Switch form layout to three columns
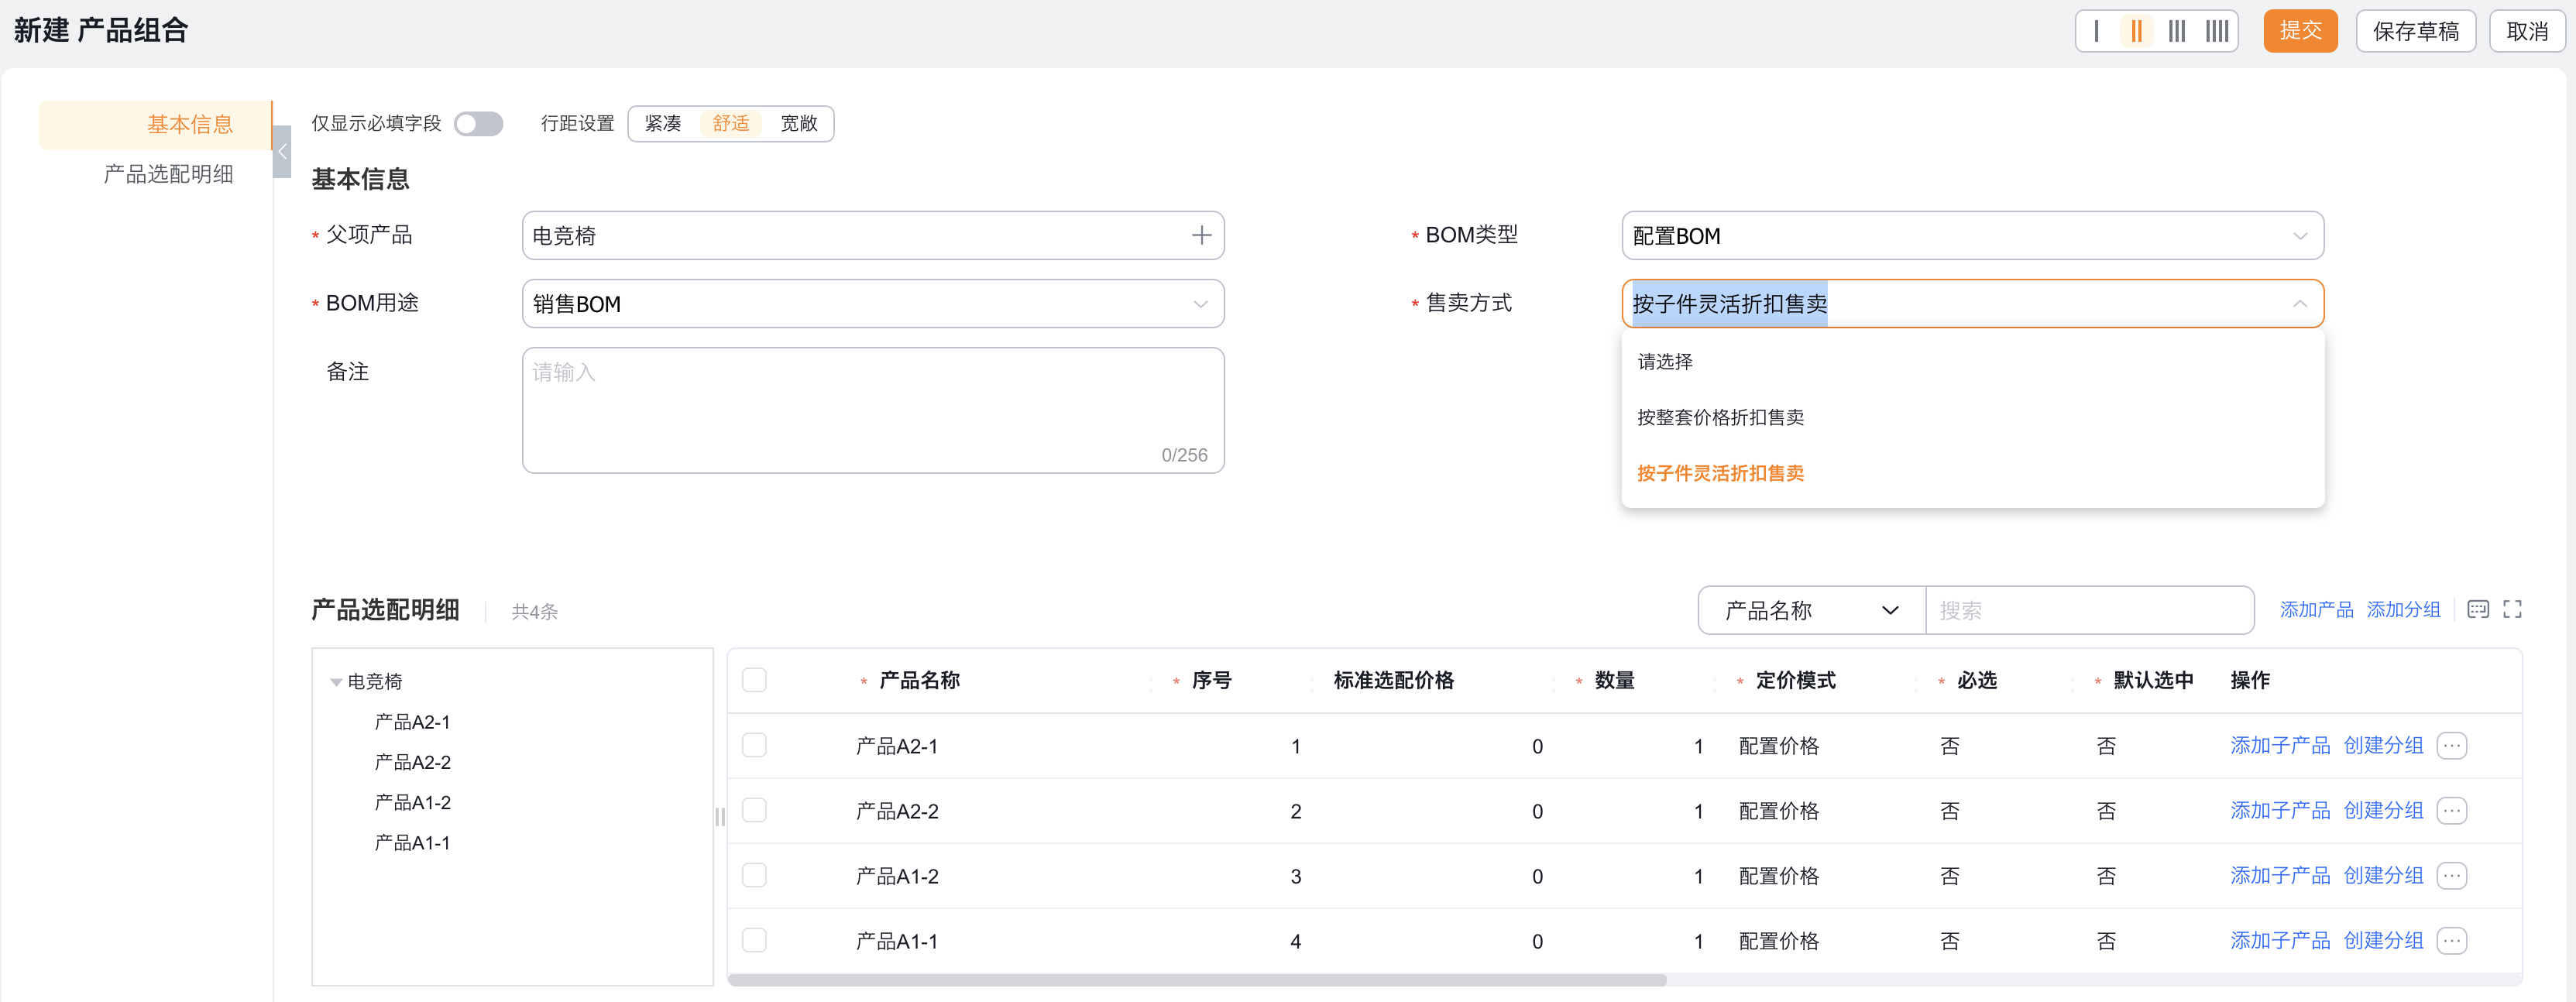Viewport: 2576px width, 1002px height. tap(2177, 31)
